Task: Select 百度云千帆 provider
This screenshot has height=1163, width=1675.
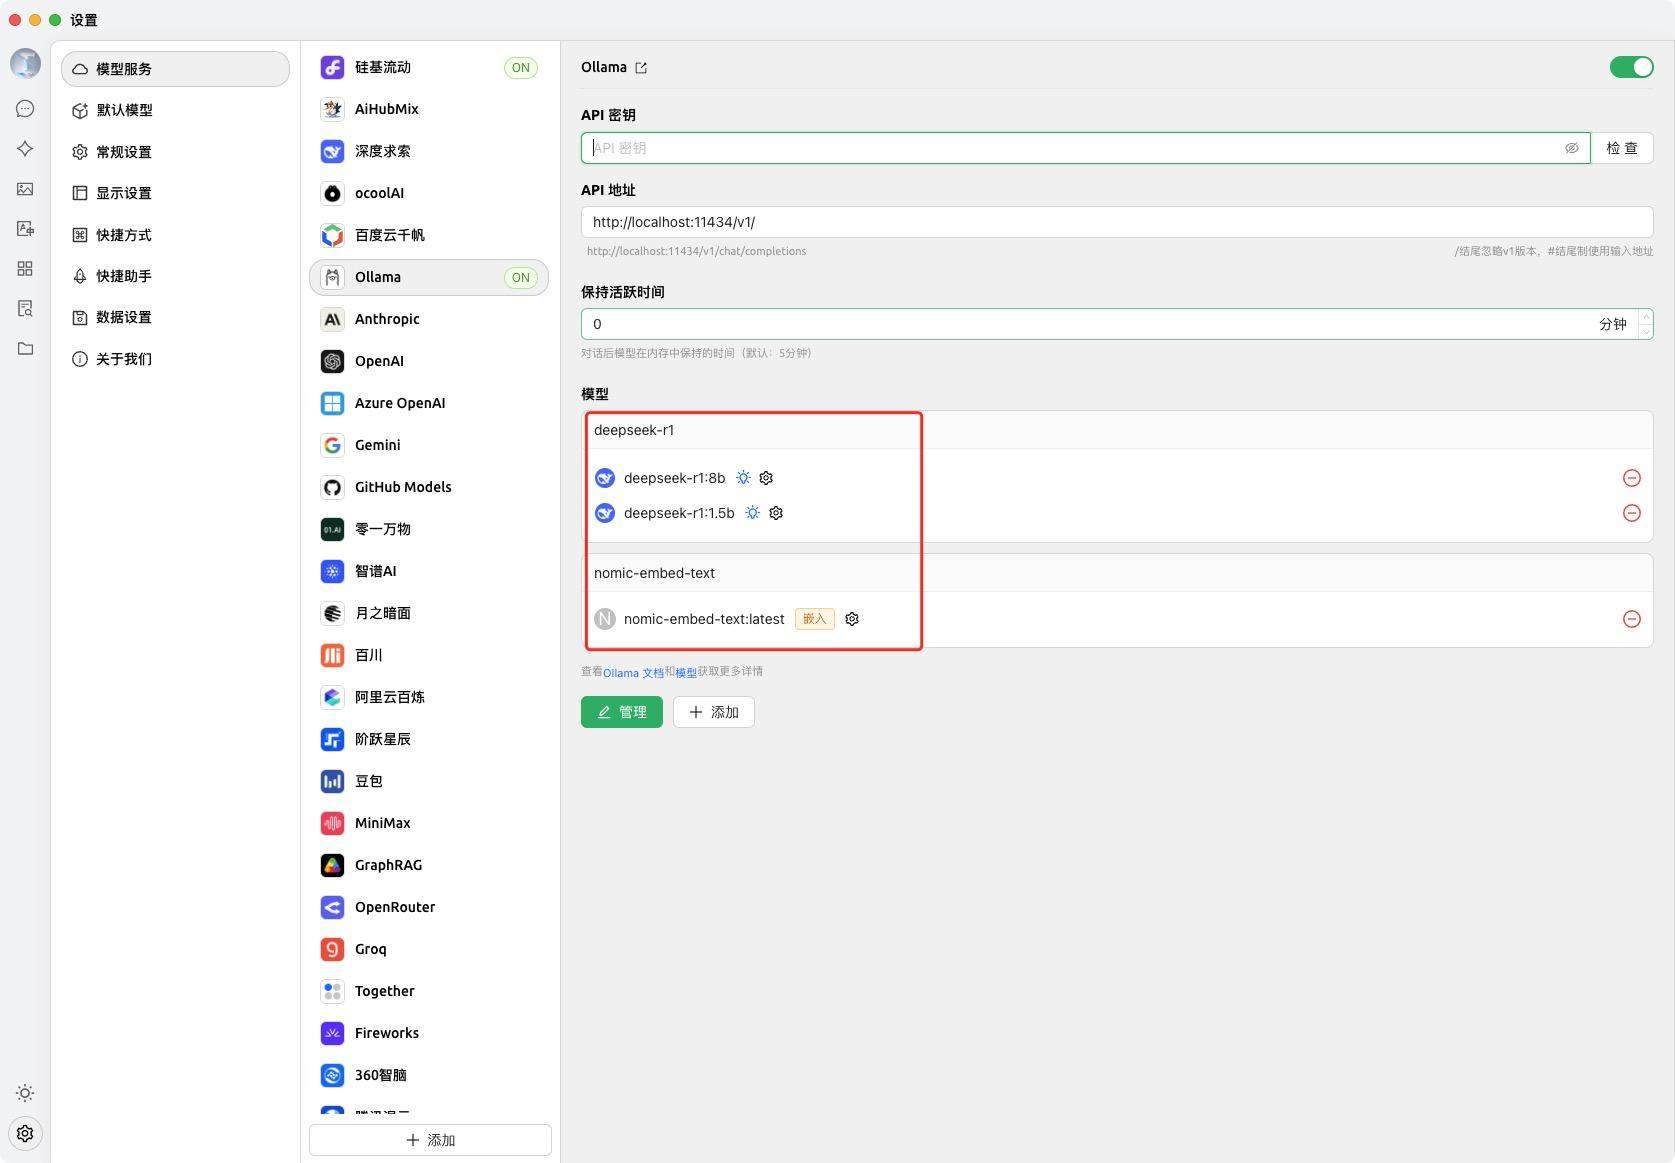Action: tap(429, 235)
